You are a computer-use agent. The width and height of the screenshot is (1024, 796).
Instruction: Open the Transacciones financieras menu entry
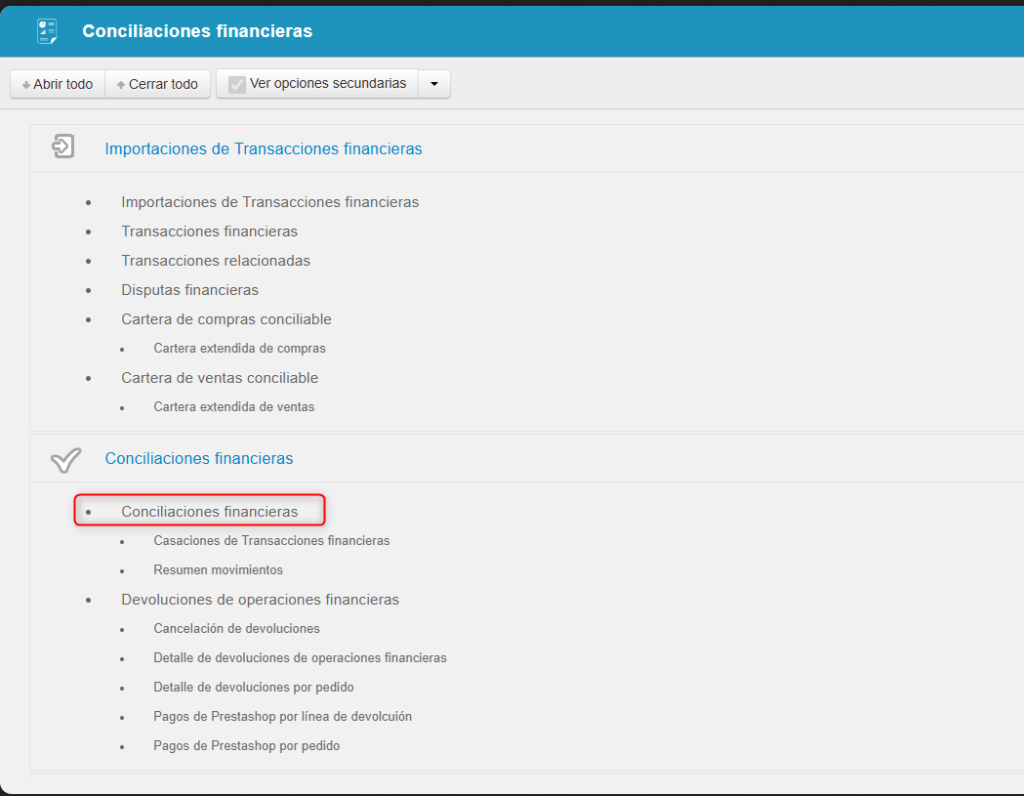tap(209, 231)
